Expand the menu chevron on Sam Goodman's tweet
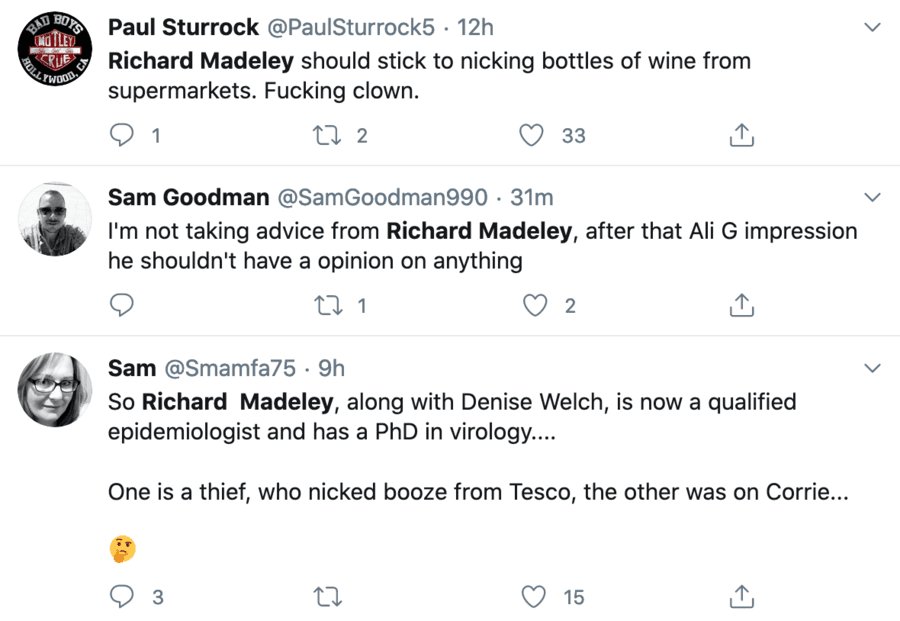This screenshot has height=621, width=900. [x=872, y=197]
